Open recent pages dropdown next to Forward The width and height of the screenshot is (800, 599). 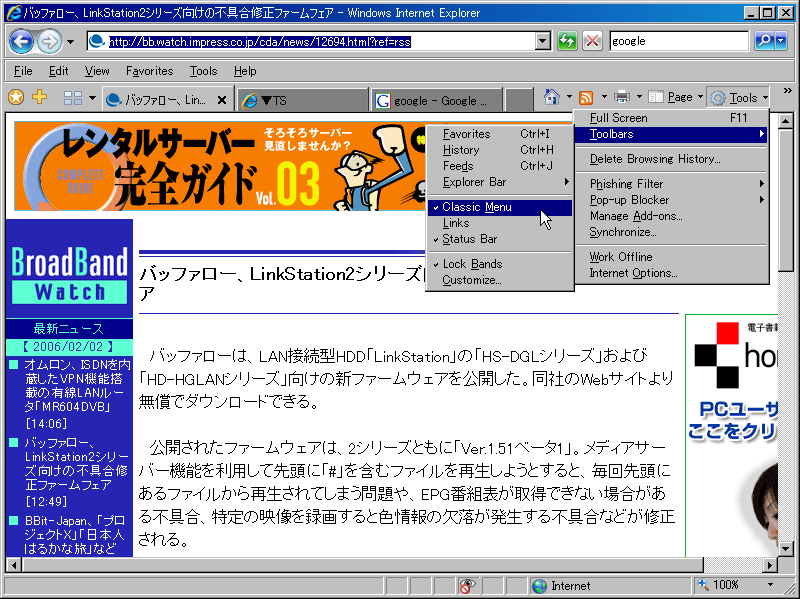(70, 41)
